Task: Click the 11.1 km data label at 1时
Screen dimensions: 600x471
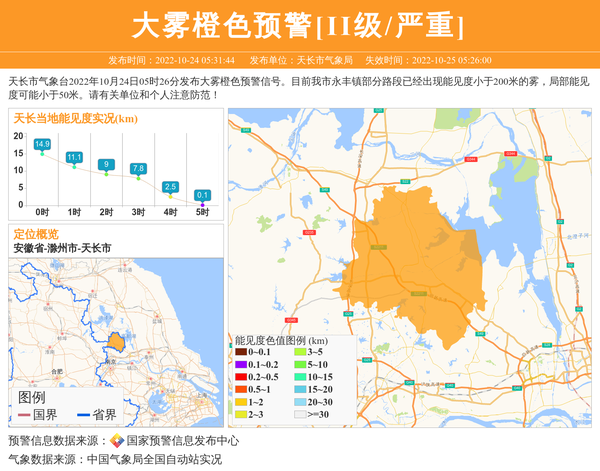Action: (74, 157)
